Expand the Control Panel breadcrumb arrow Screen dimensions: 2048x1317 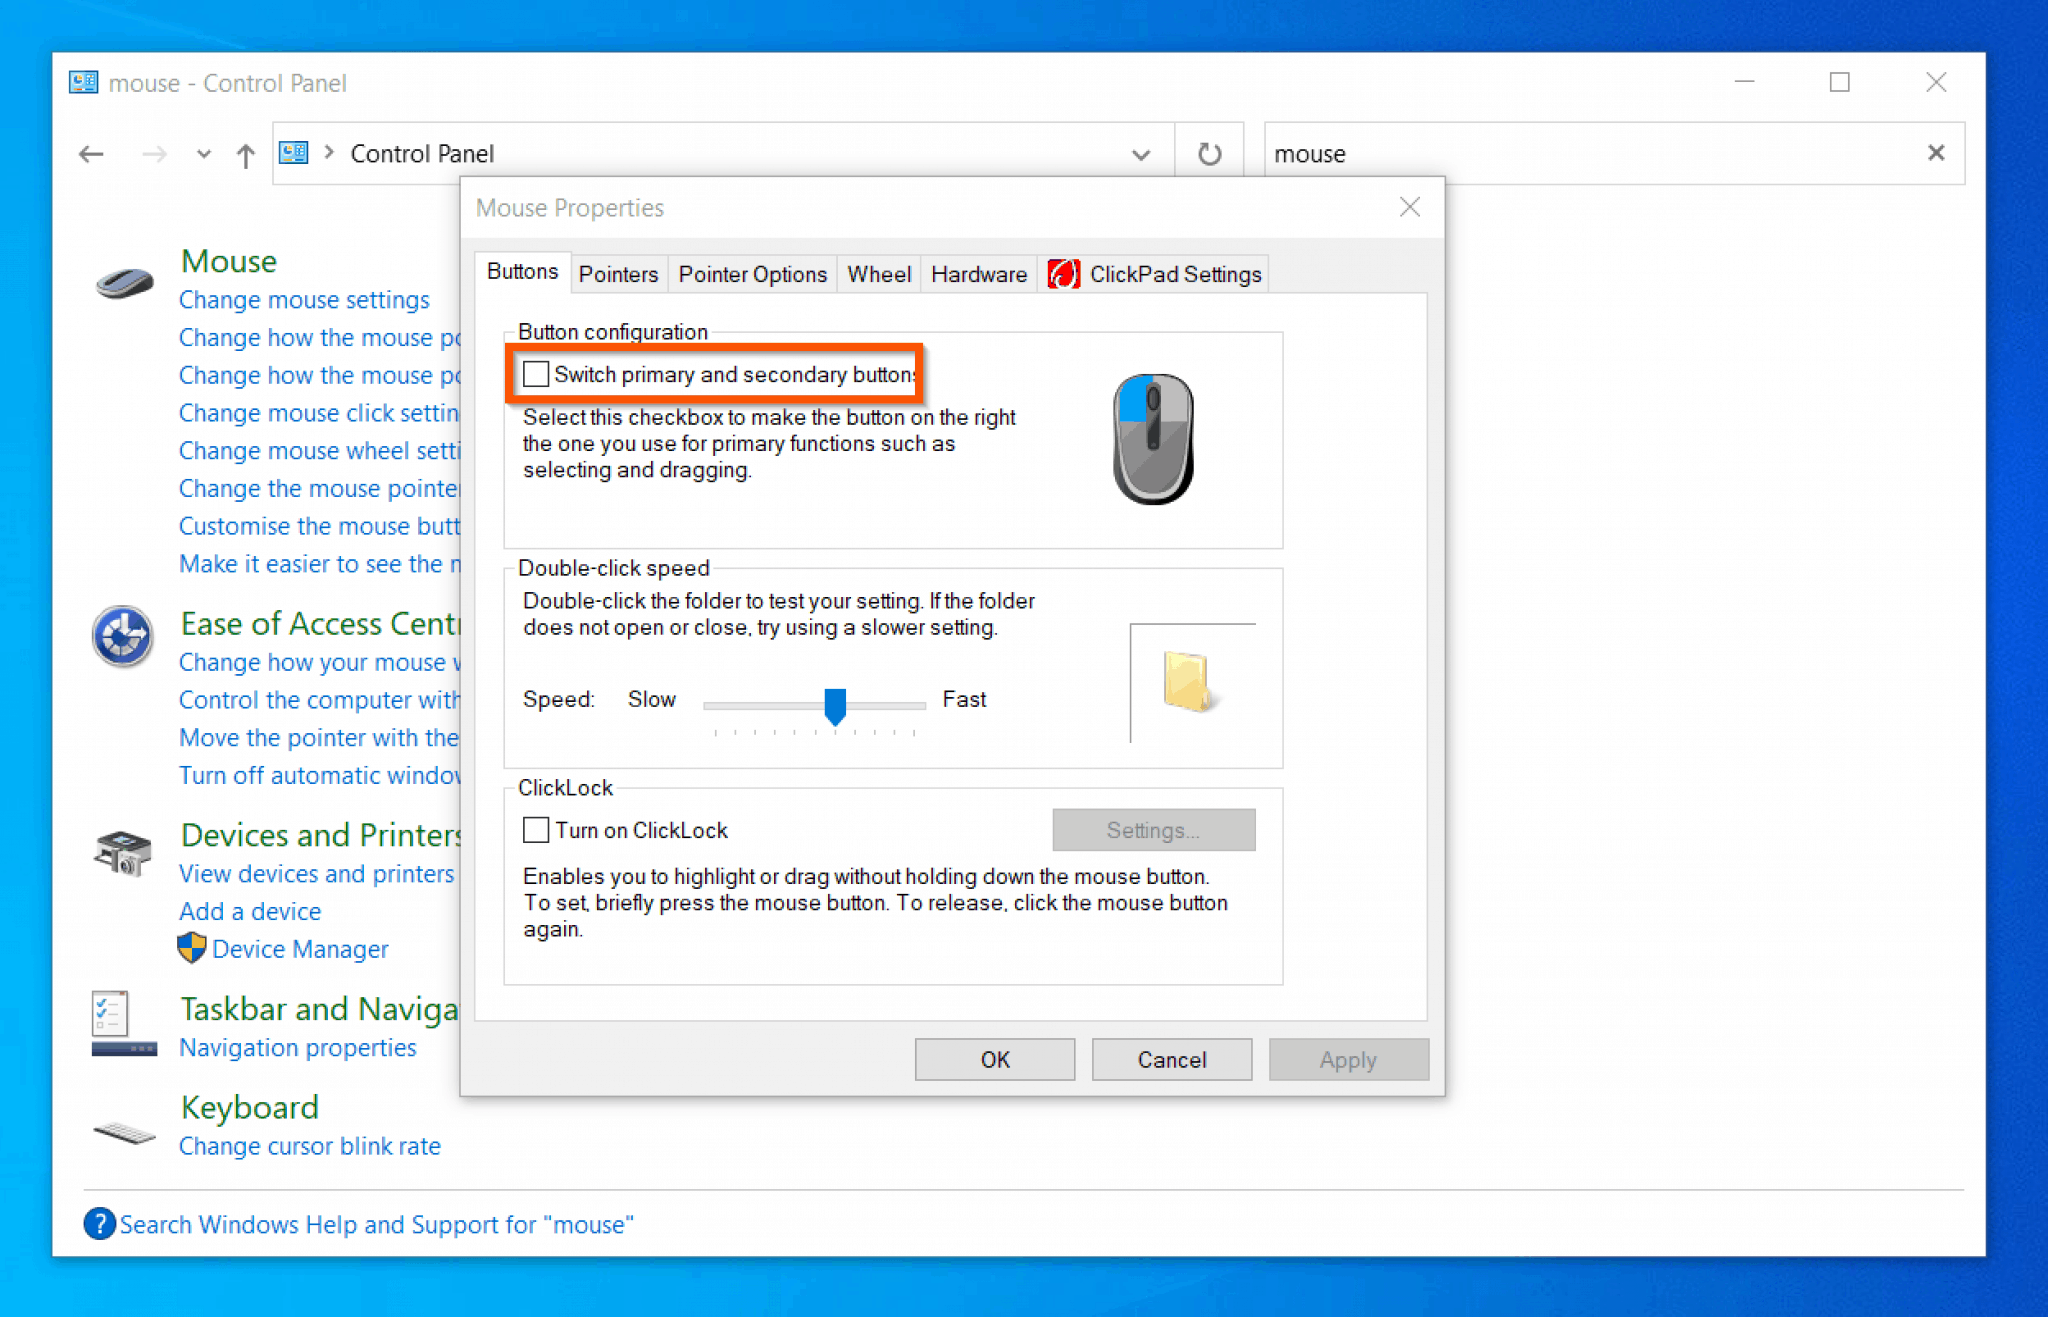(x=327, y=153)
